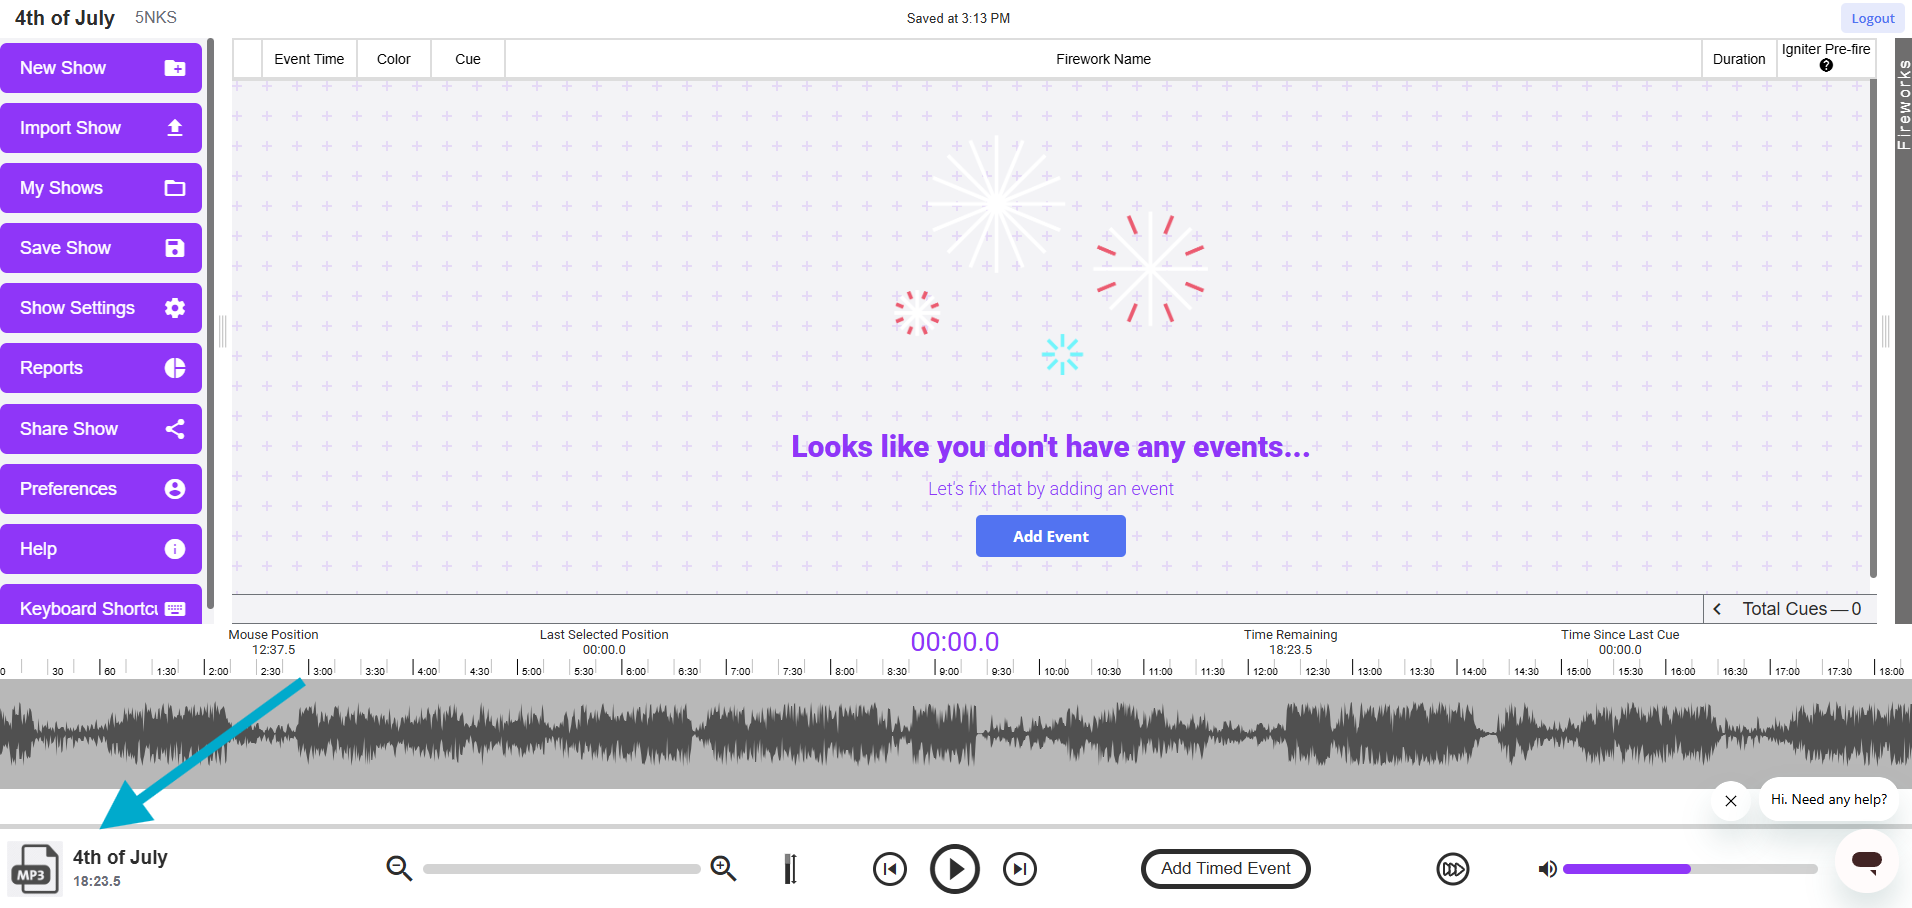Click the Add Timed Event button
The width and height of the screenshot is (1912, 908).
tap(1224, 868)
